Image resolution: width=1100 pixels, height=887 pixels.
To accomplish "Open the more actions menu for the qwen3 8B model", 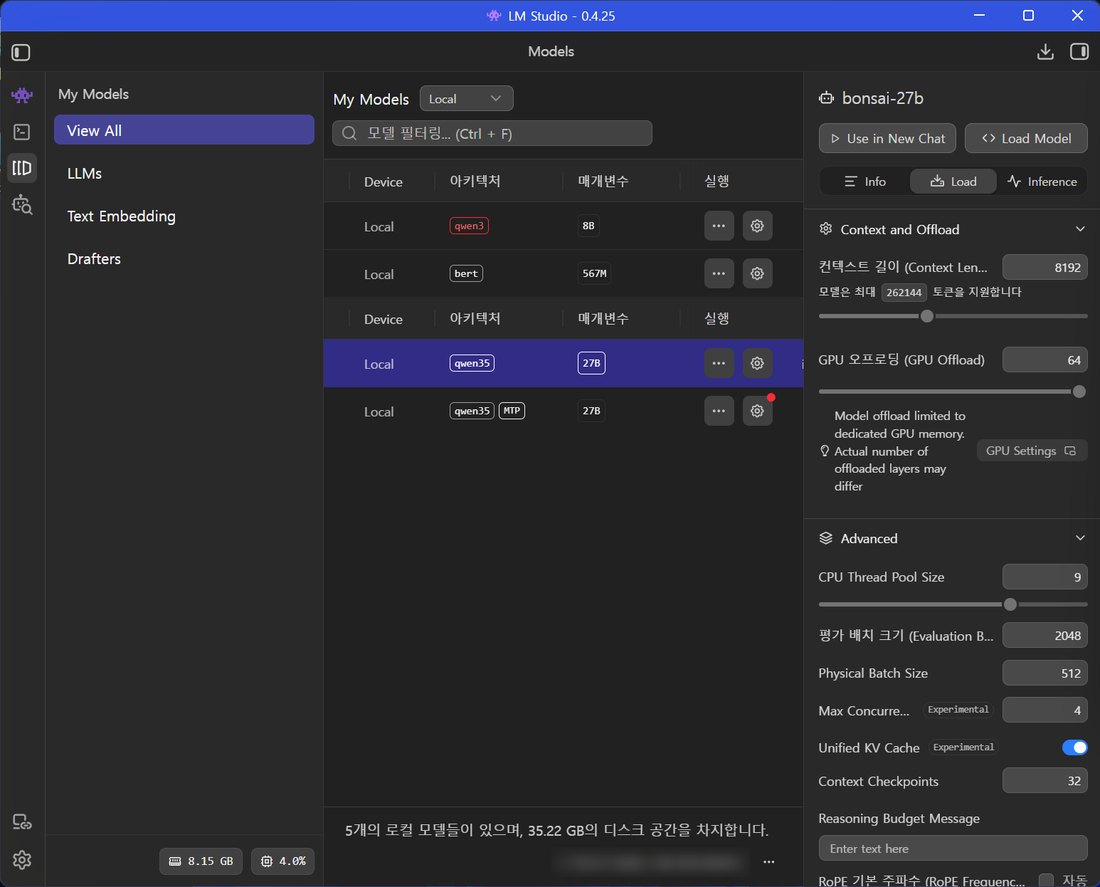I will pyautogui.click(x=718, y=226).
